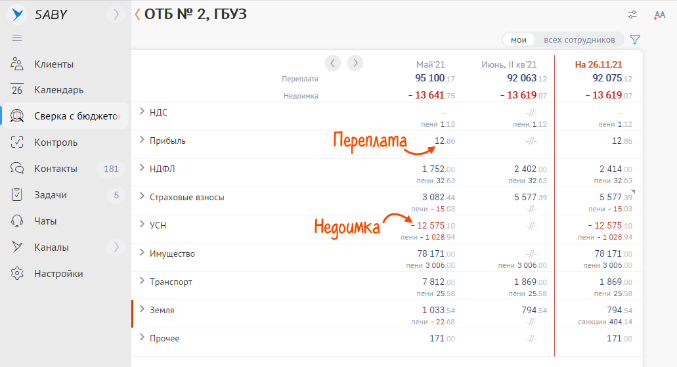
Task: Go to Чаты section
Action: 45,221
